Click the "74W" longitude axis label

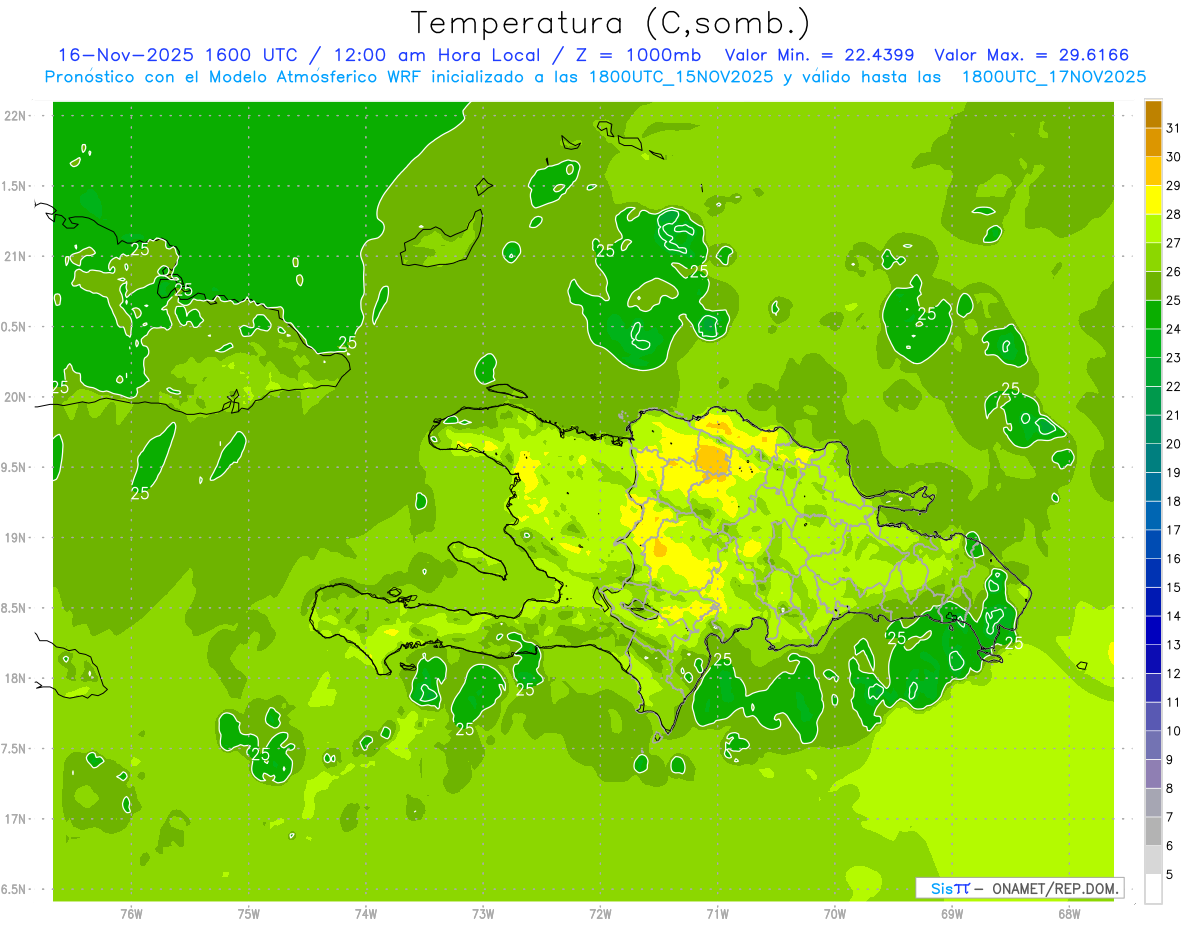point(366,915)
